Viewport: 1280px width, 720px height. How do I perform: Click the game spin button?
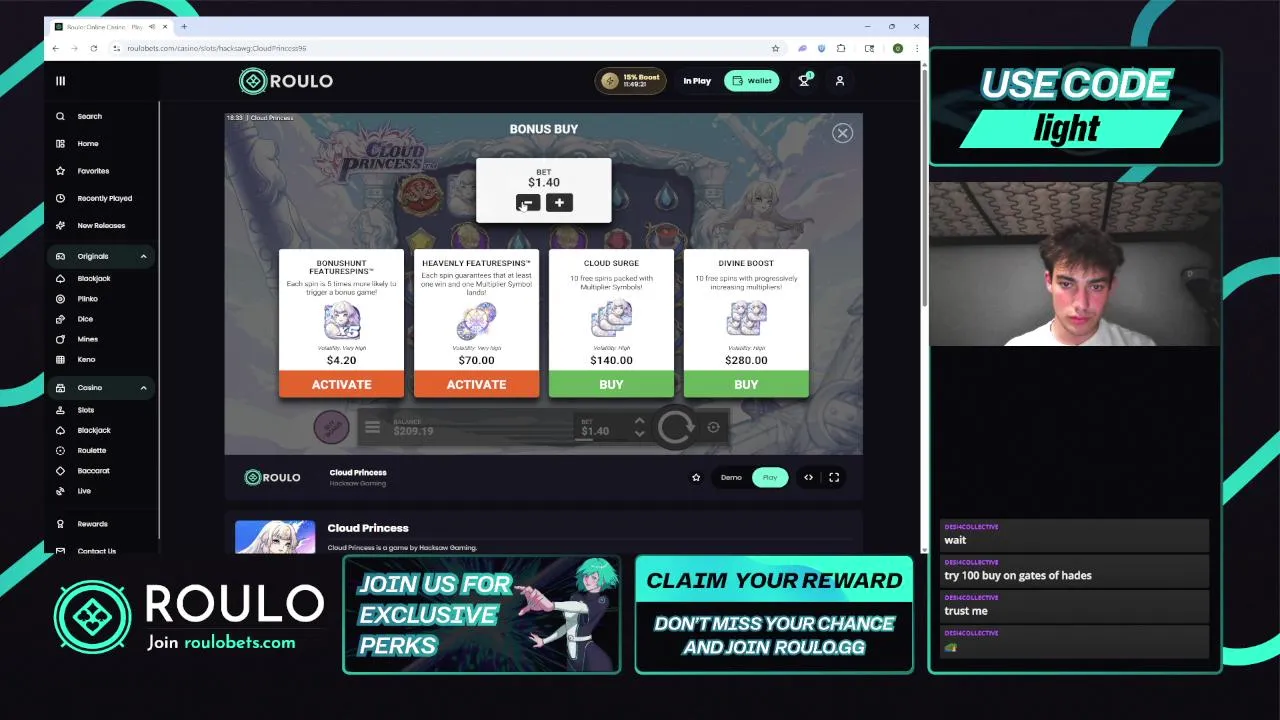click(676, 427)
